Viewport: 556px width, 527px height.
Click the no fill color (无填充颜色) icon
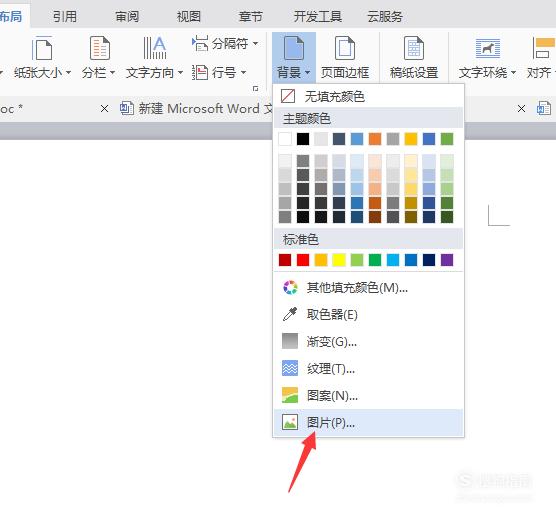click(288, 96)
